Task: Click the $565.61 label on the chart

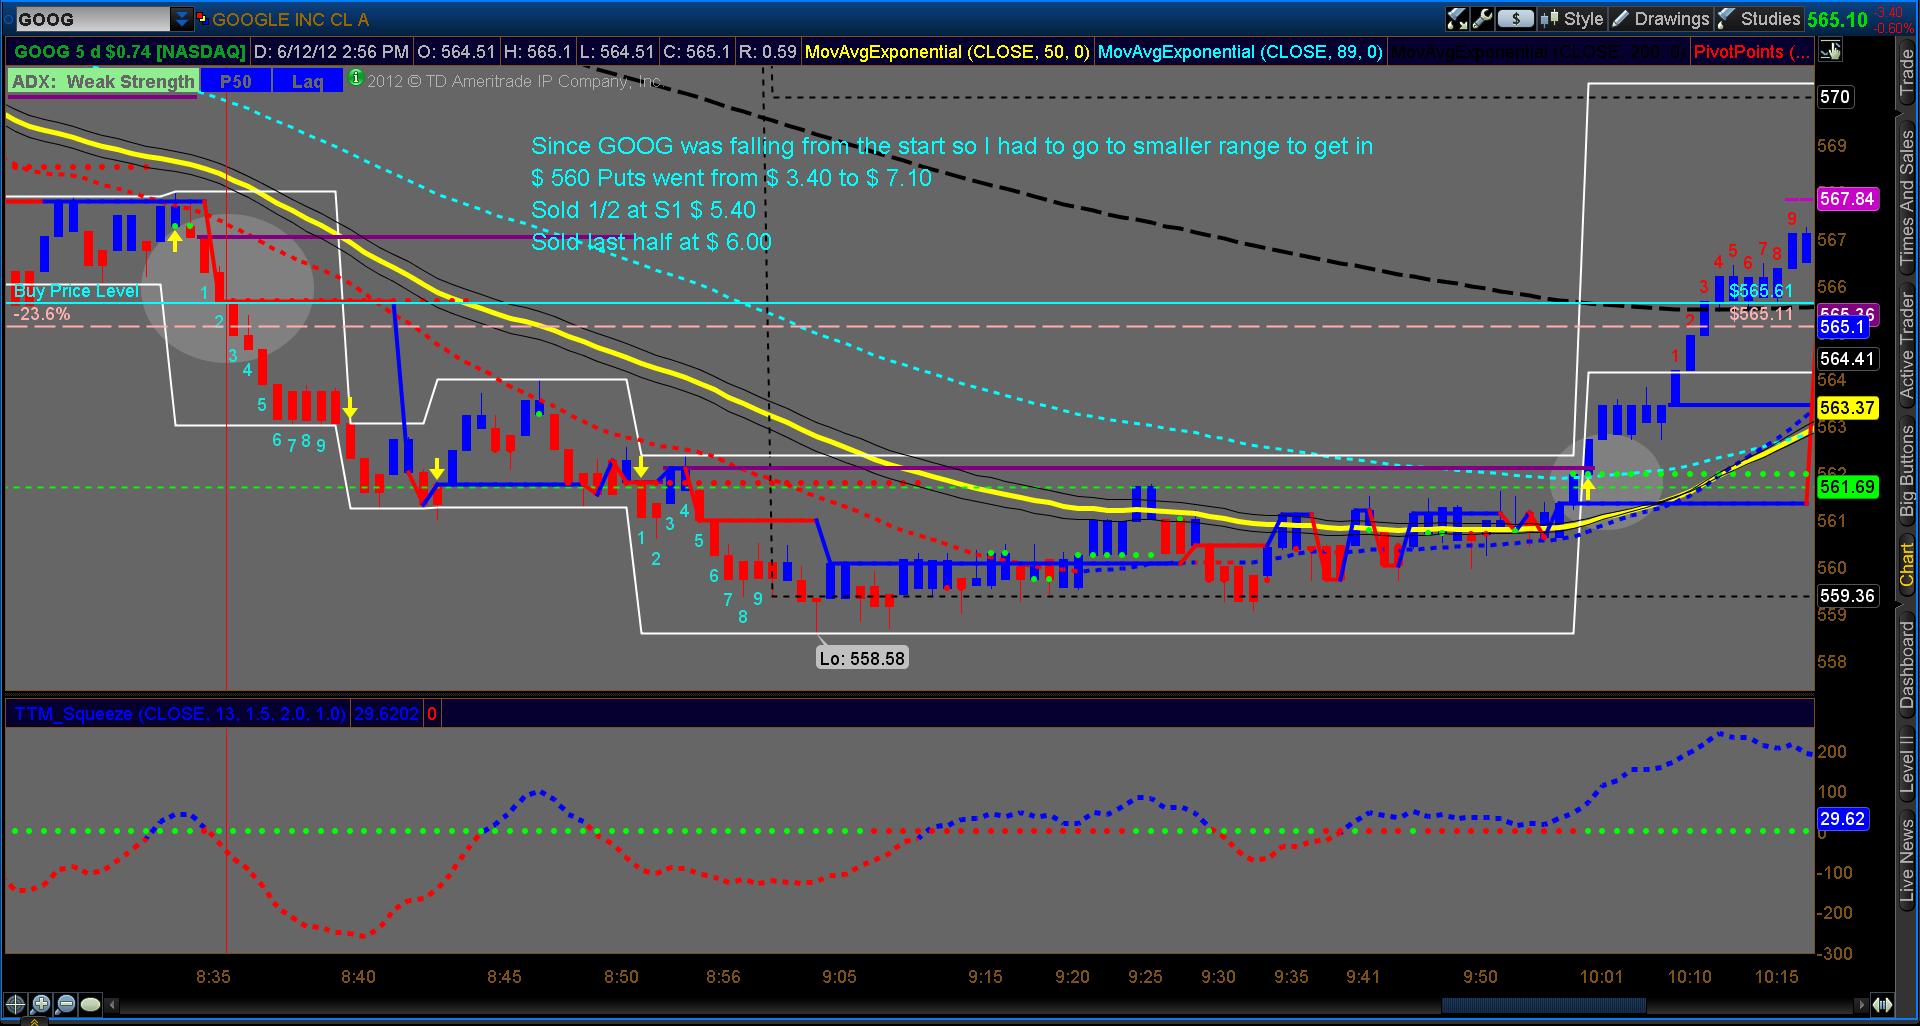Action: [1761, 291]
